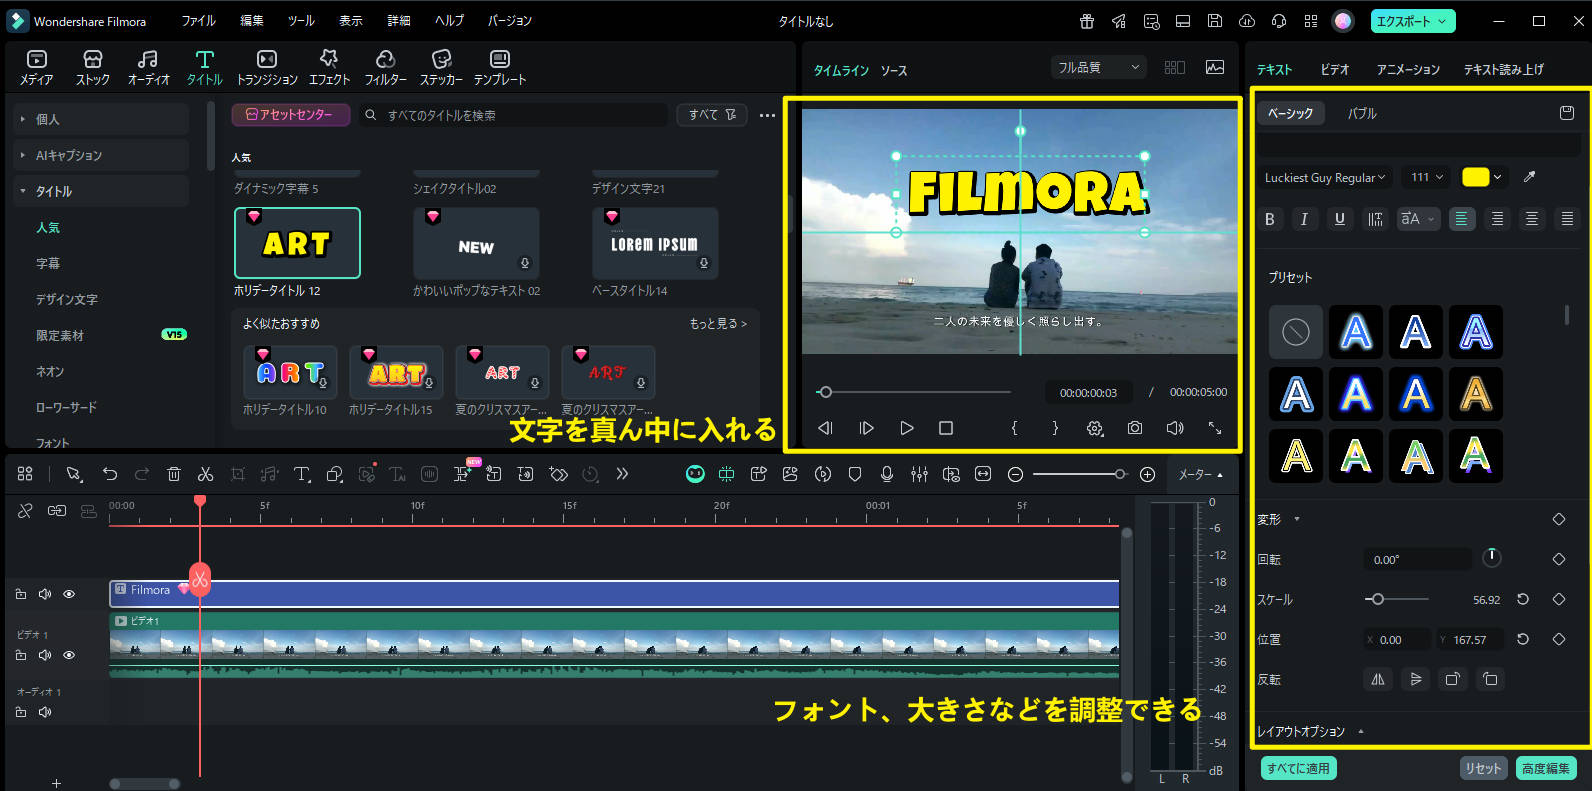Toggle visibility of ビデオ1 video track

click(69, 656)
